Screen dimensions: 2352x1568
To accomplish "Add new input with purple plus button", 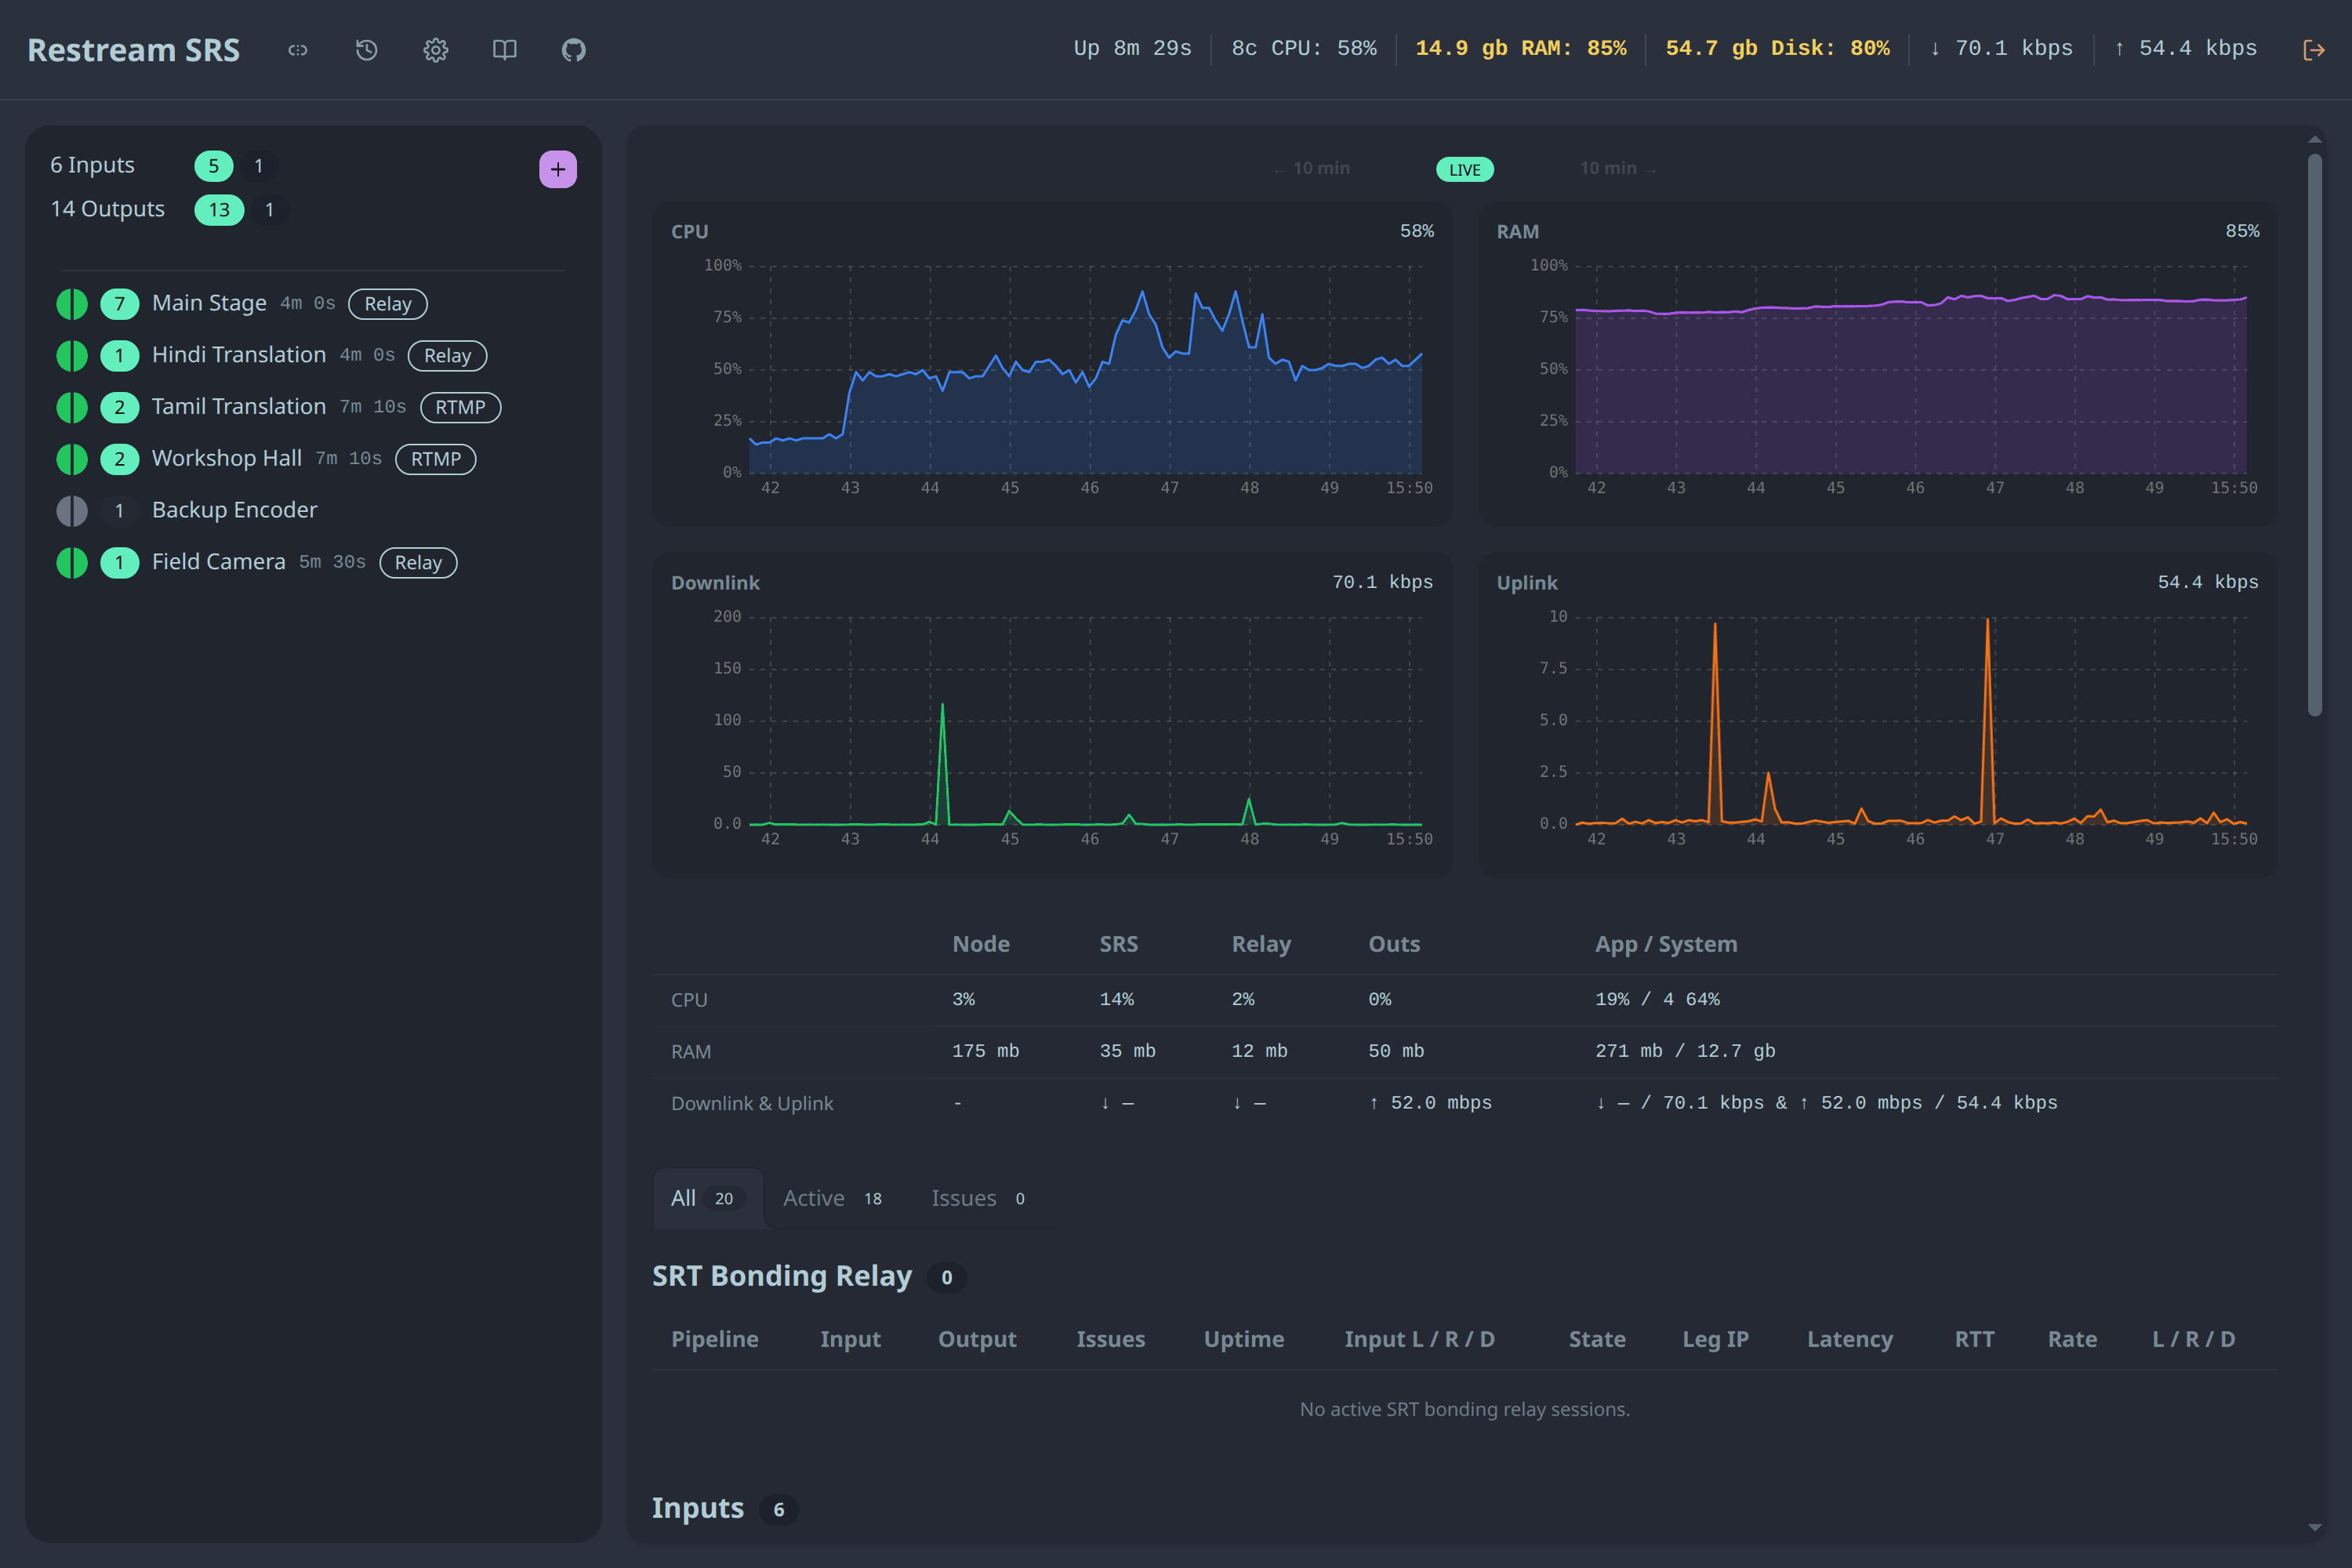I will coord(558,169).
